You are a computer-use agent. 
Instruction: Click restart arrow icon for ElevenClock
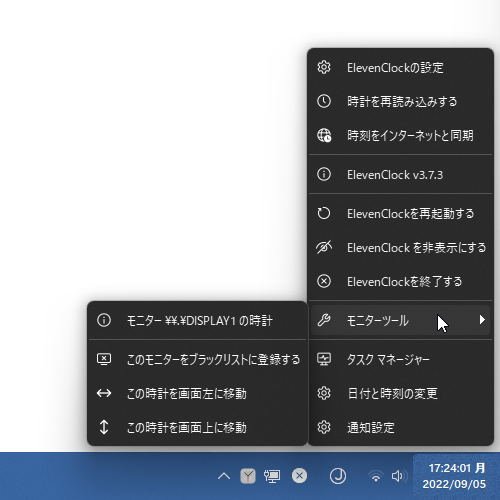pyautogui.click(x=324, y=213)
